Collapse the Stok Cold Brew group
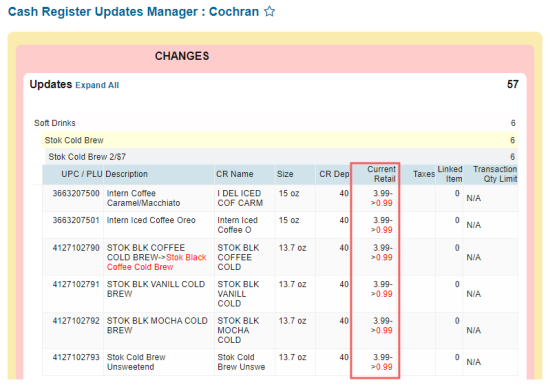 click(280, 140)
